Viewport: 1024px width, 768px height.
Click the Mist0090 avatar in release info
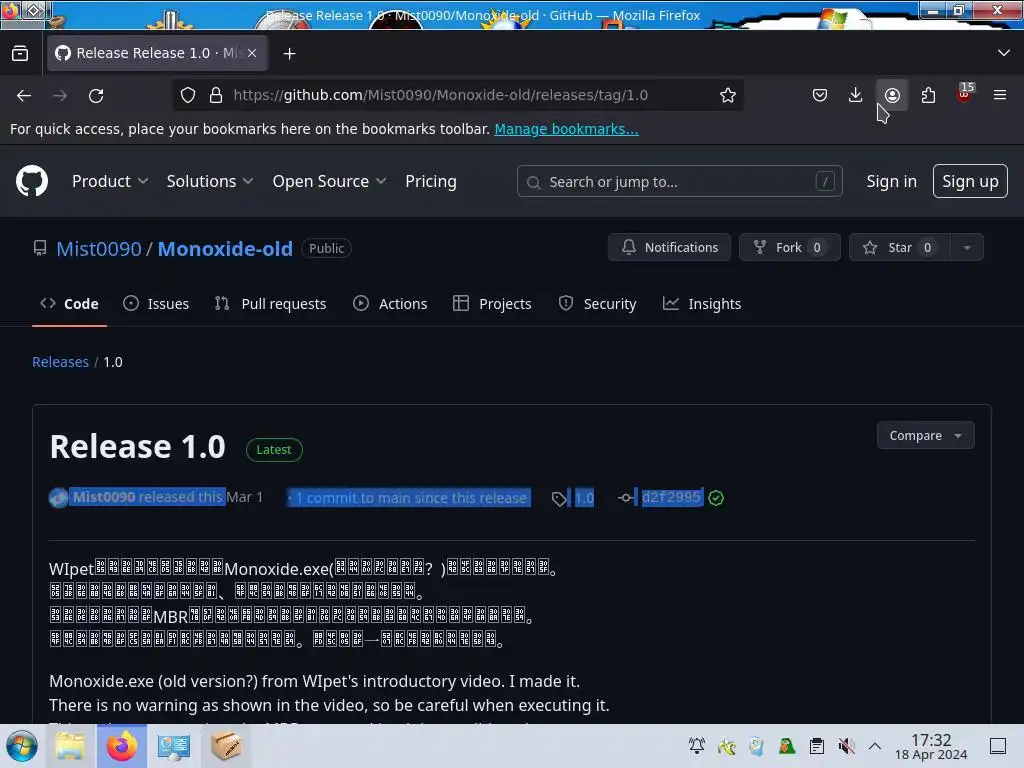[x=58, y=498]
